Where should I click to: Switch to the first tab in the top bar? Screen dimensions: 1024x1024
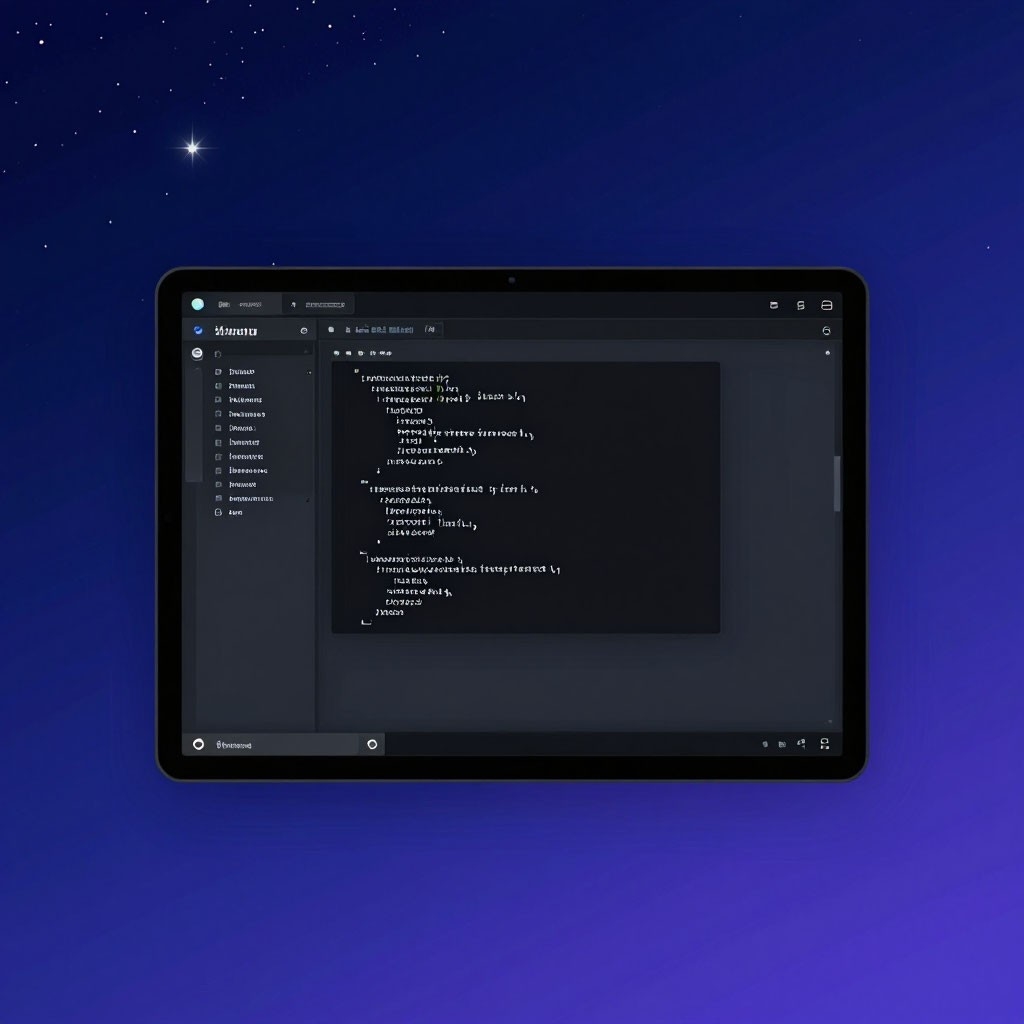pos(240,304)
